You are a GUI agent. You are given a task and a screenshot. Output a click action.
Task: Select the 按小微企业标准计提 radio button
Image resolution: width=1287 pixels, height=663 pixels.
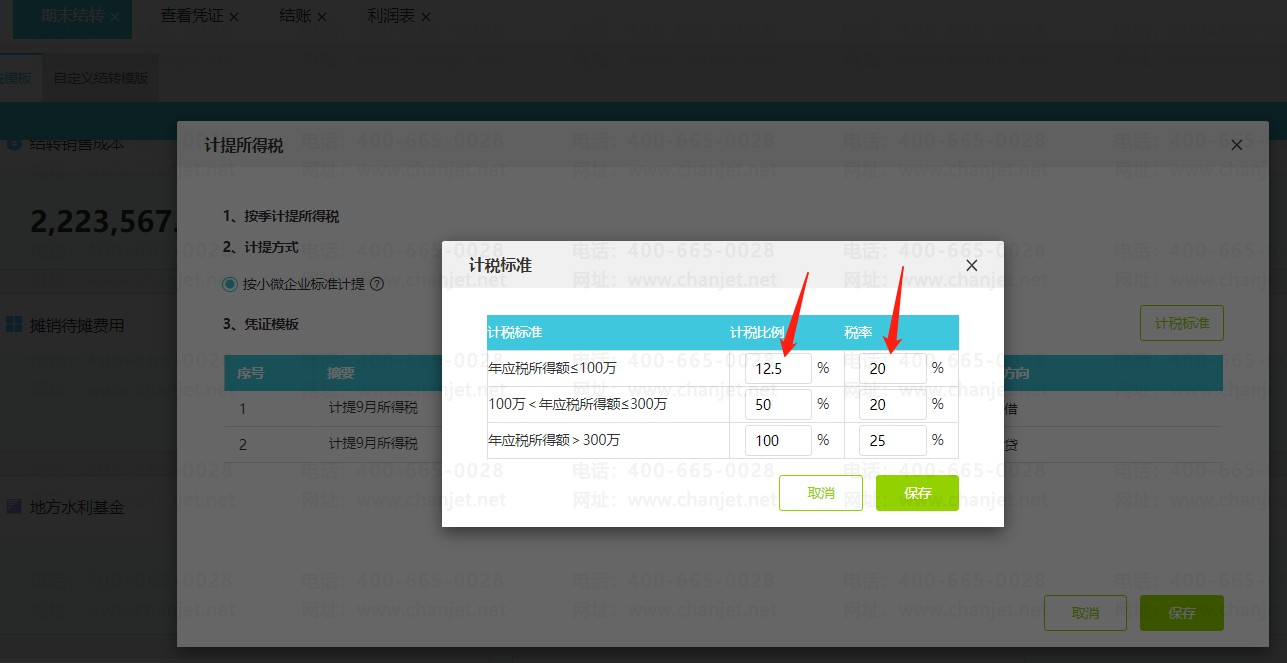[229, 283]
